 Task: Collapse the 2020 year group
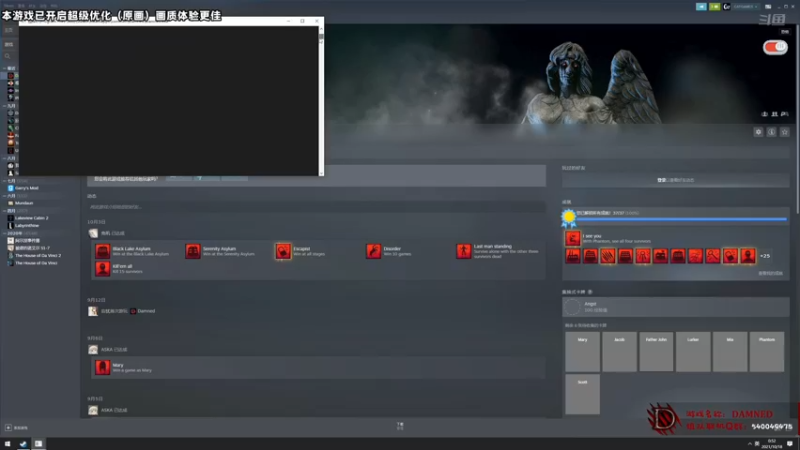(x=5, y=233)
